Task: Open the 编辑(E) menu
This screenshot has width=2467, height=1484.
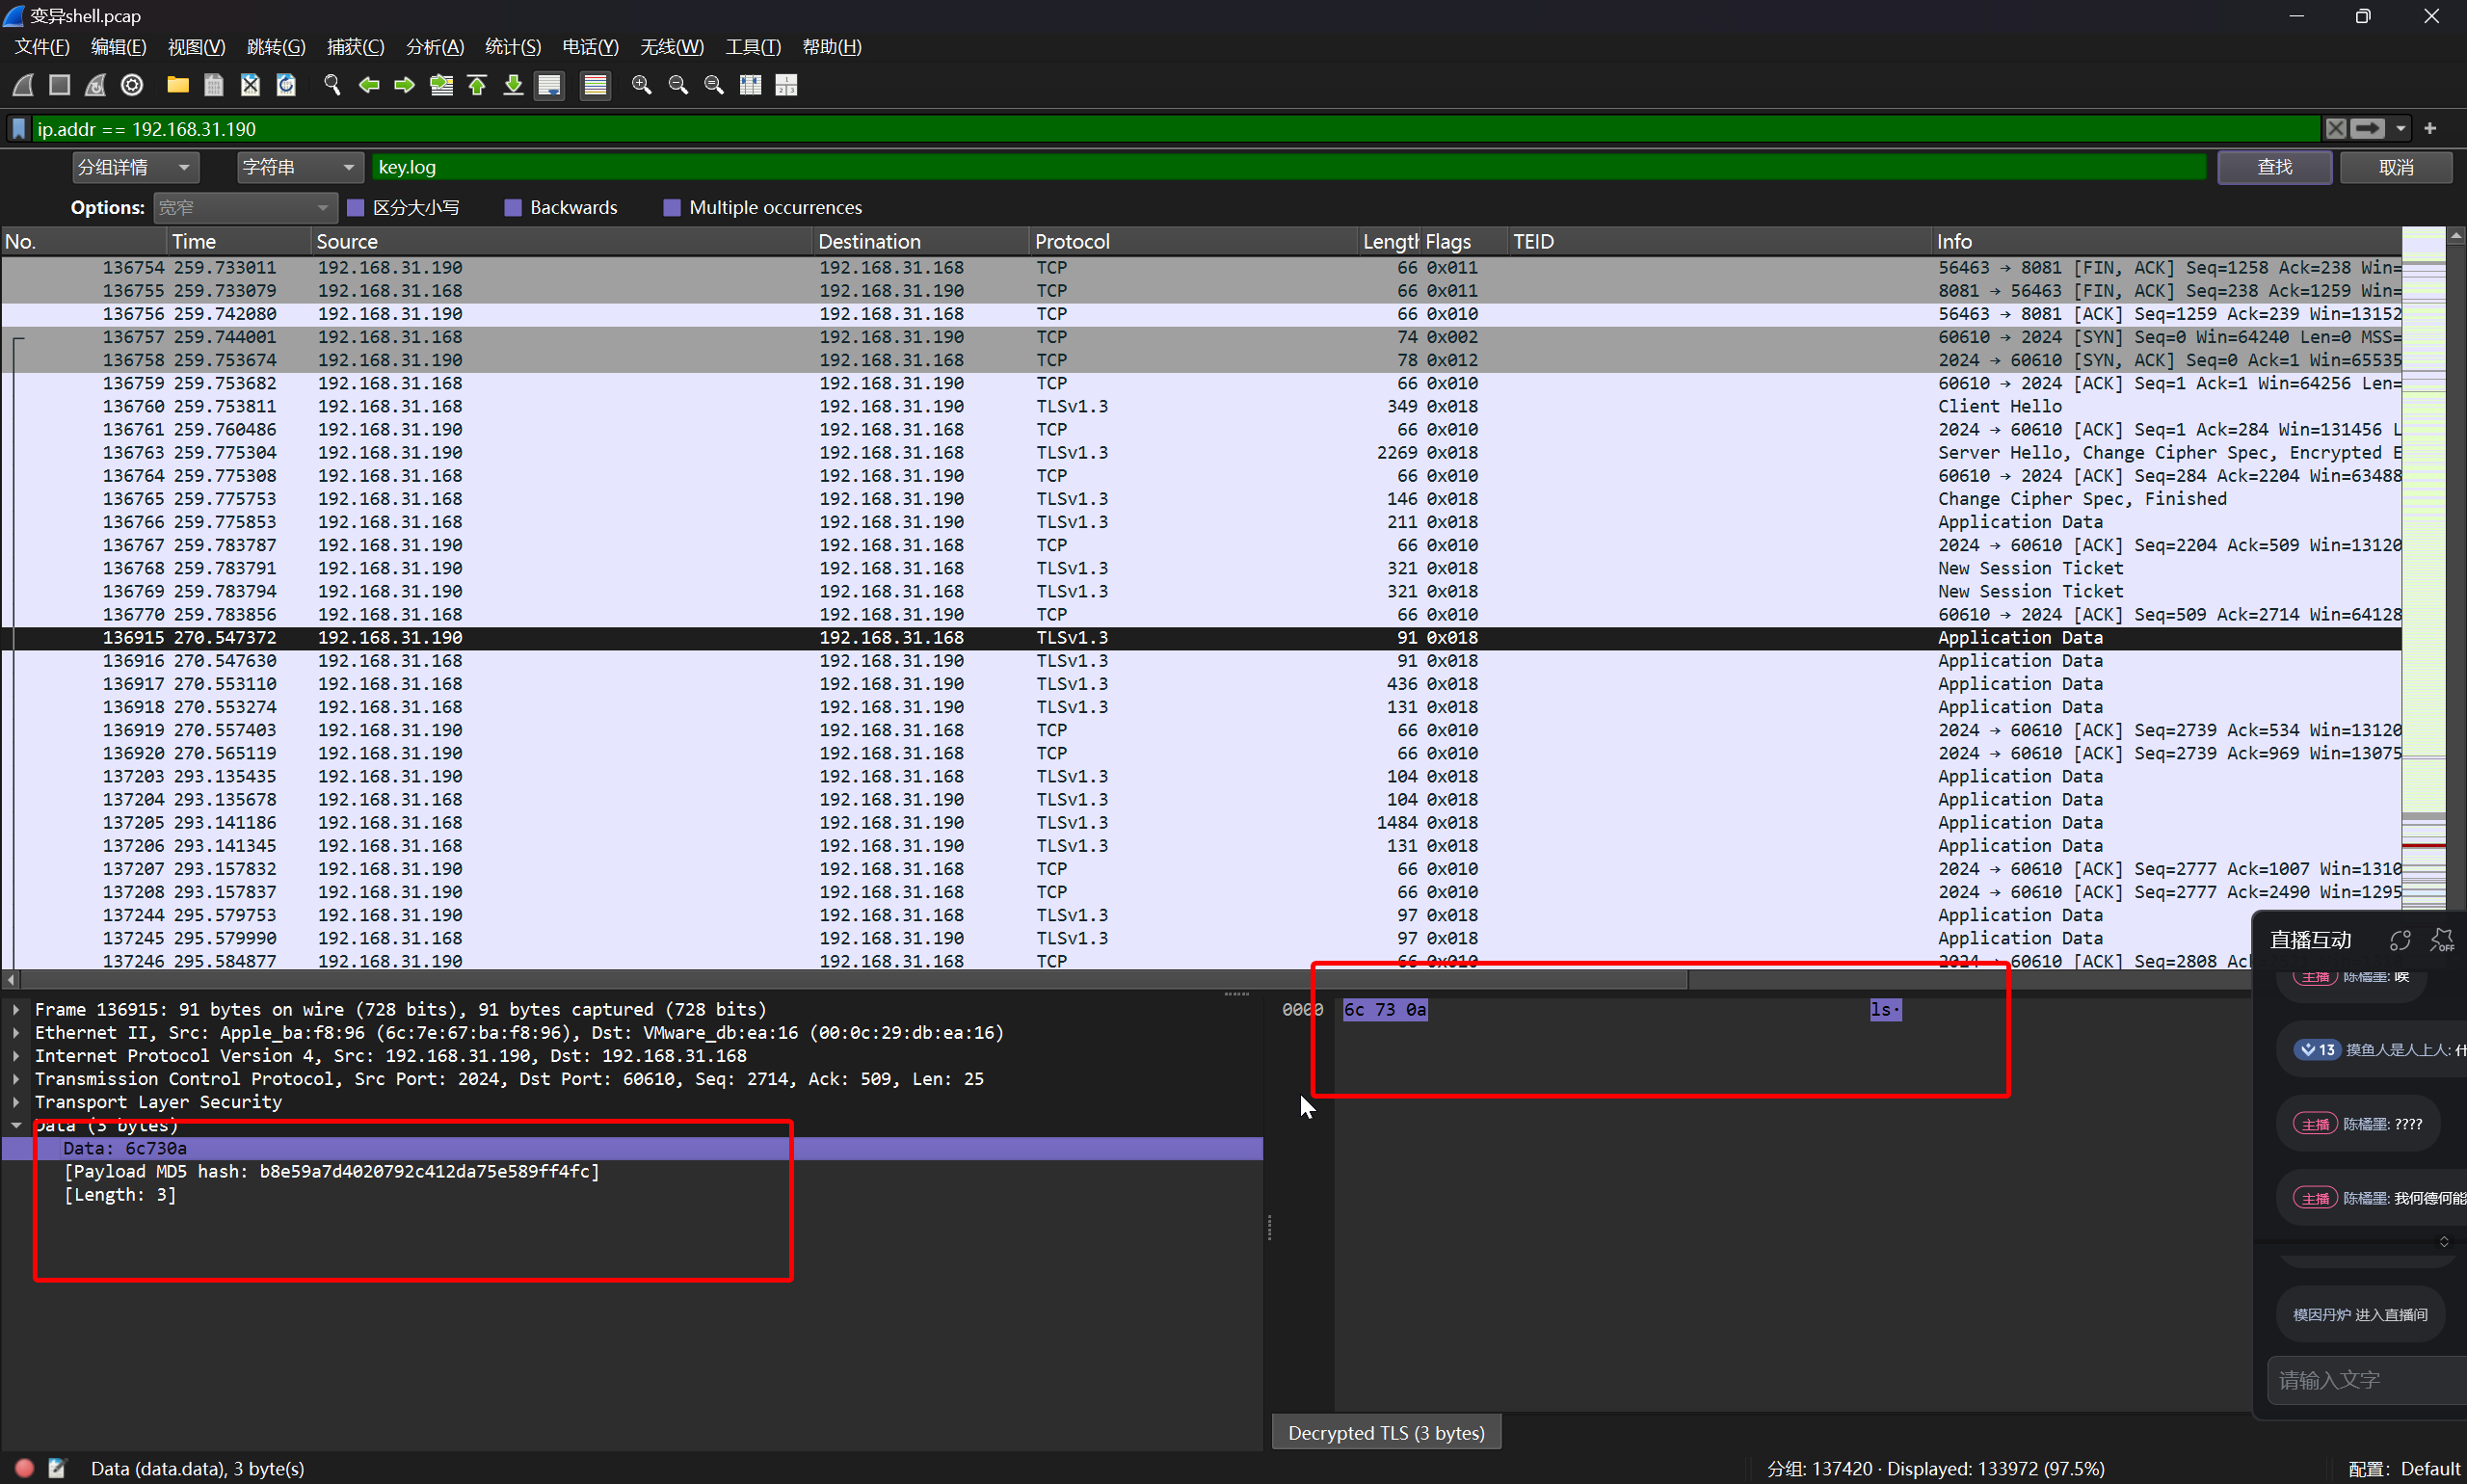Action: (118, 47)
